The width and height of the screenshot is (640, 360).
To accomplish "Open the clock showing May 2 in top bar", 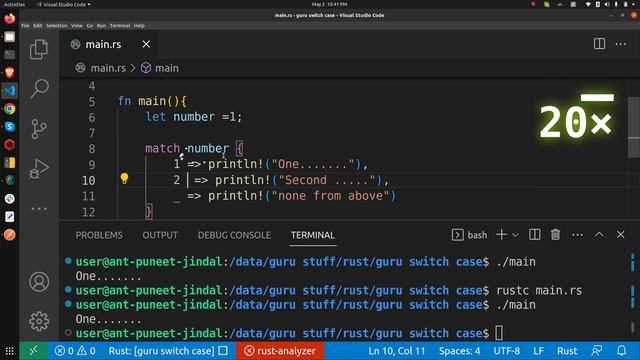I will [329, 4].
